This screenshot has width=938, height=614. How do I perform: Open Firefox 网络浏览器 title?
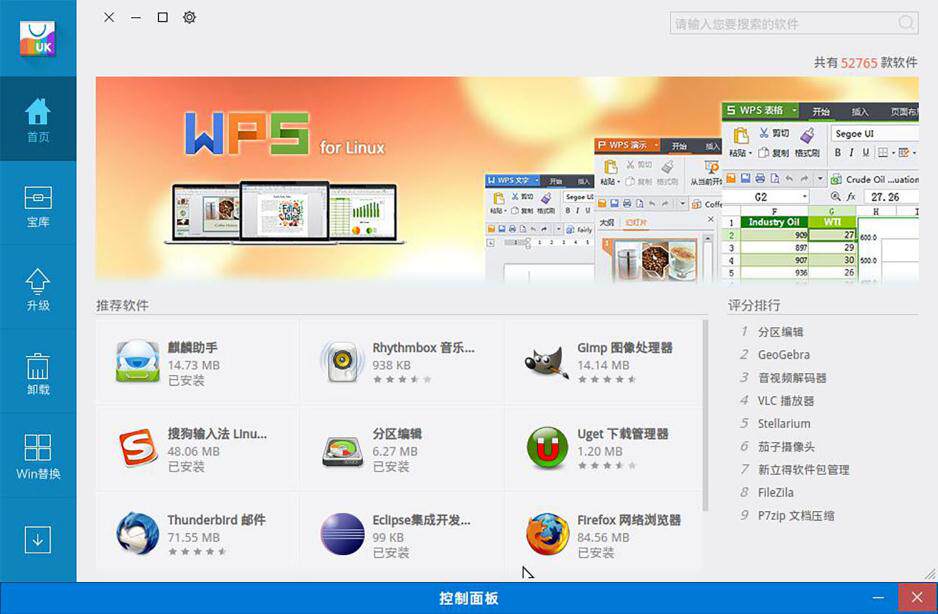coord(629,520)
